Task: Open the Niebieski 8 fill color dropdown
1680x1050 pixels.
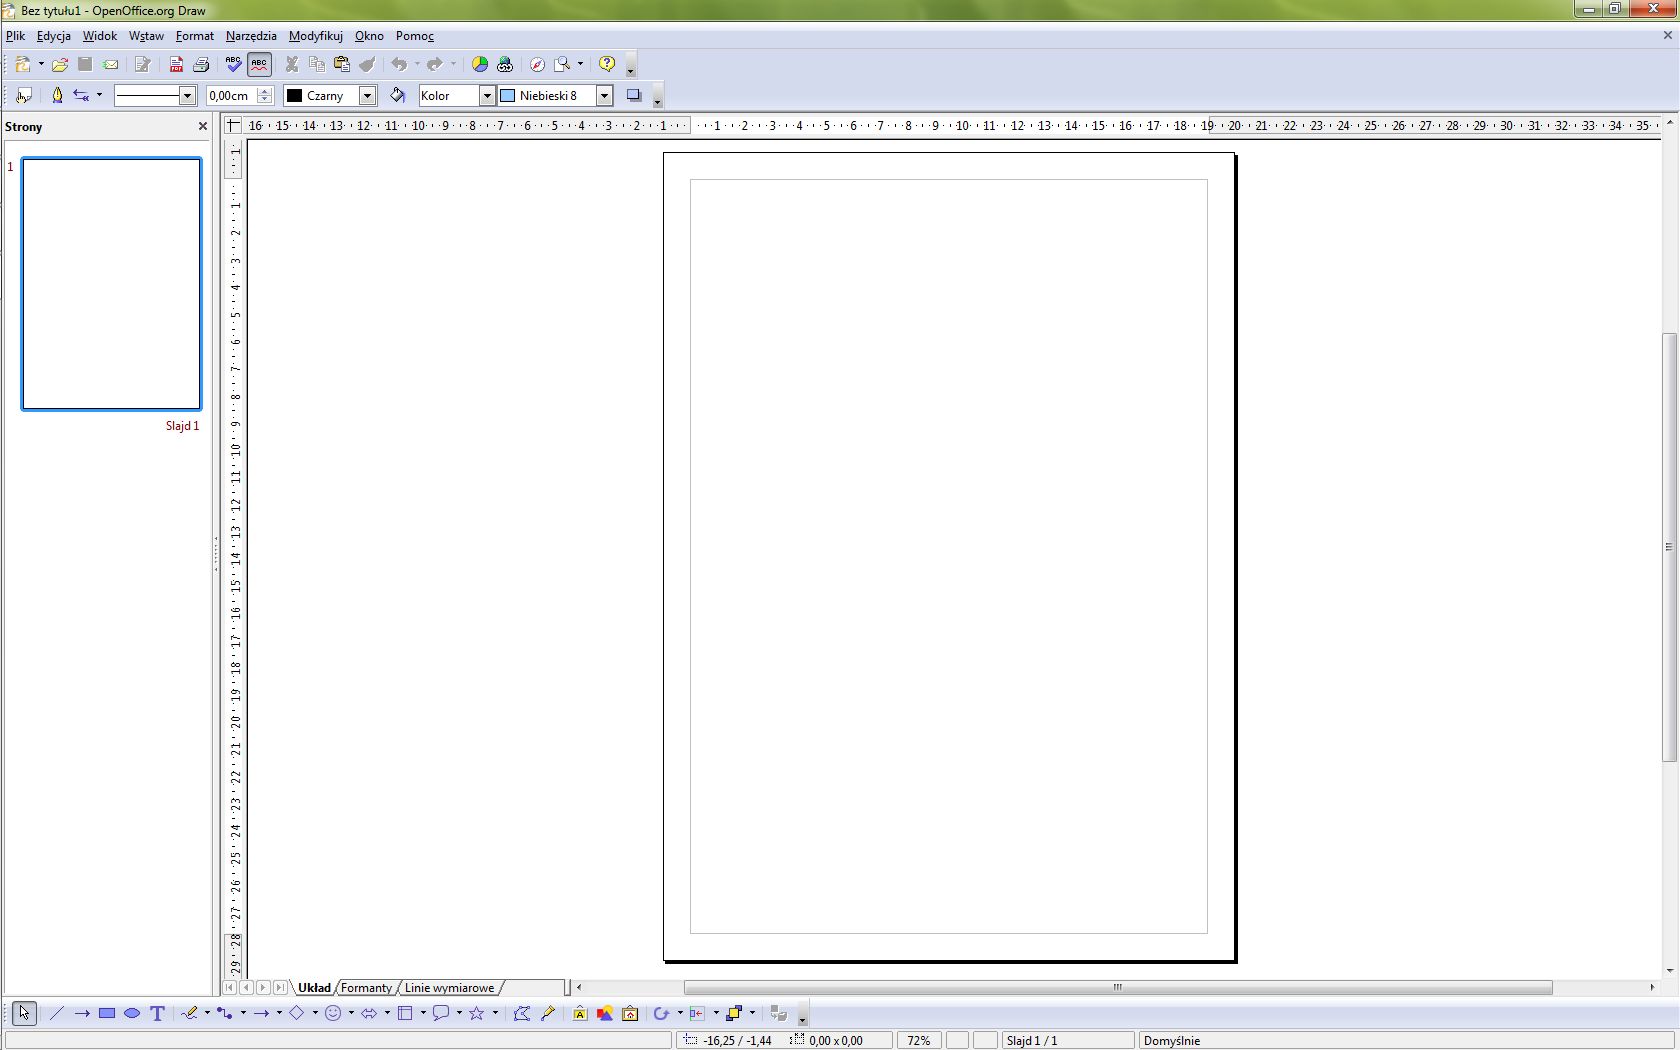Action: tap(604, 95)
